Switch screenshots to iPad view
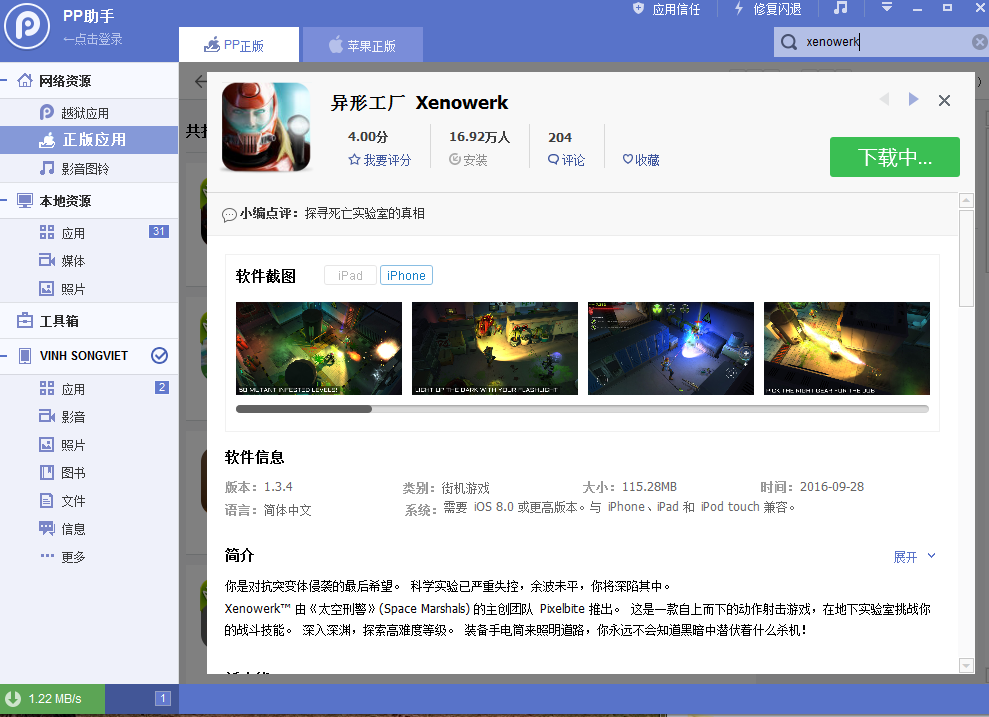The height and width of the screenshot is (717, 989). [350, 275]
